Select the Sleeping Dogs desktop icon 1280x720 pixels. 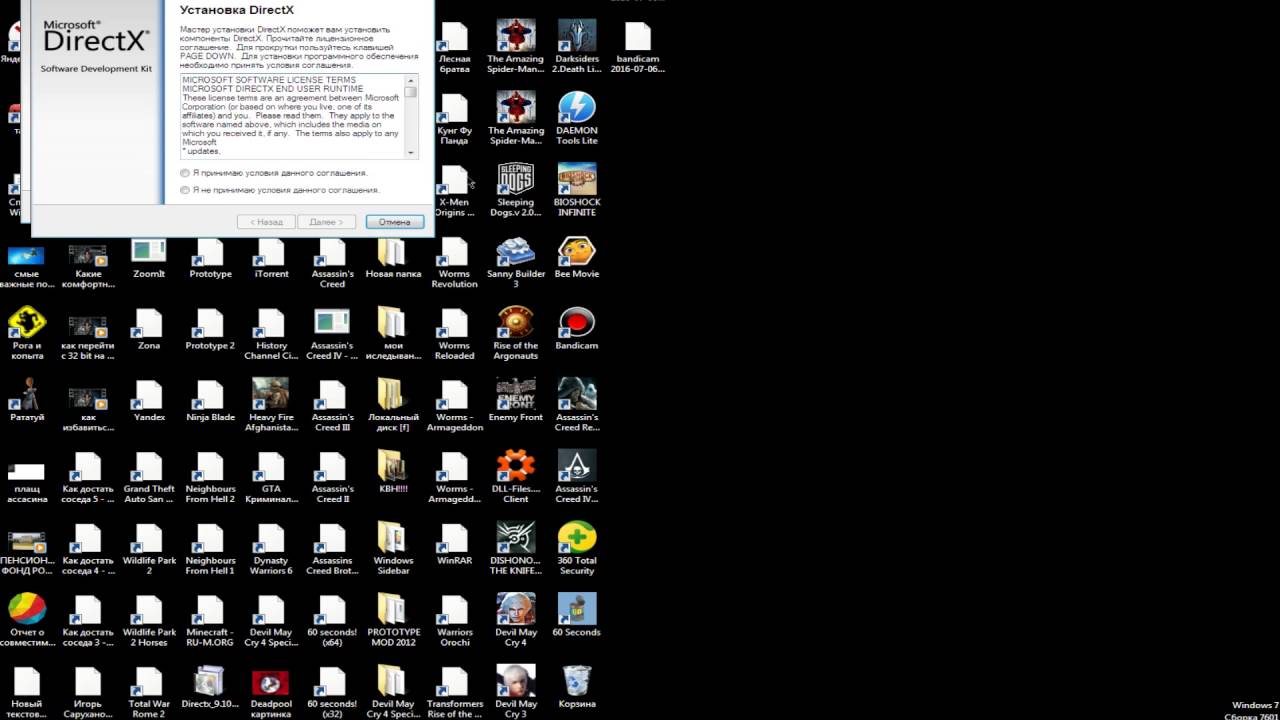pyautogui.click(x=516, y=190)
